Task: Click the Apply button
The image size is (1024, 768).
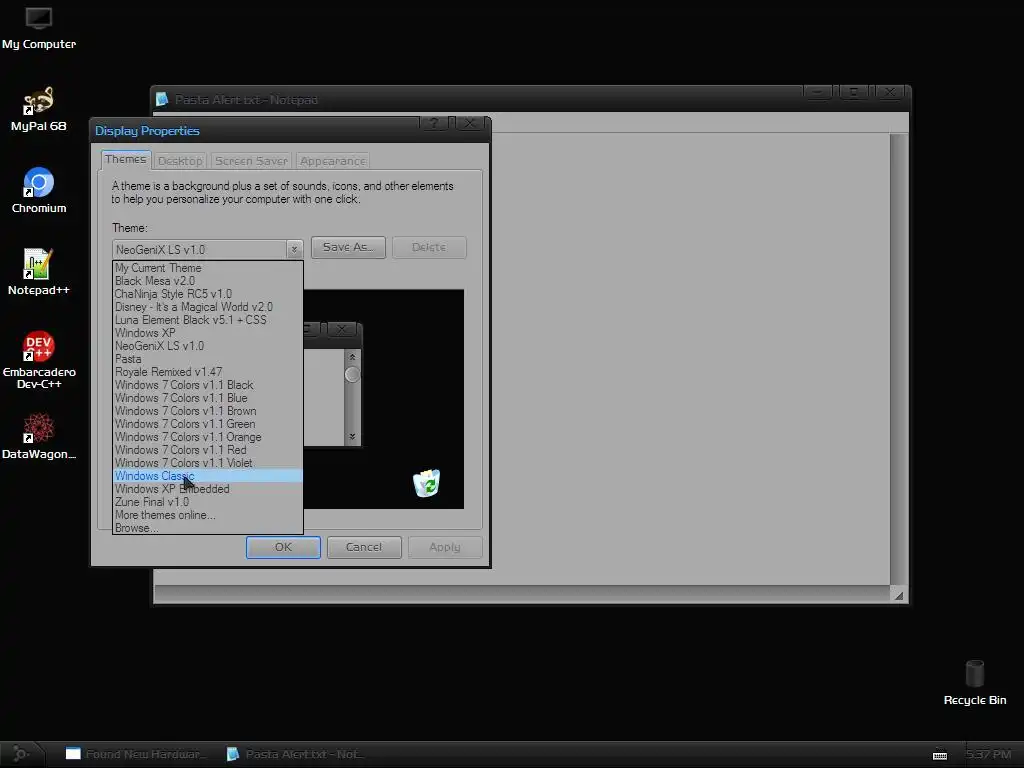Action: click(445, 547)
